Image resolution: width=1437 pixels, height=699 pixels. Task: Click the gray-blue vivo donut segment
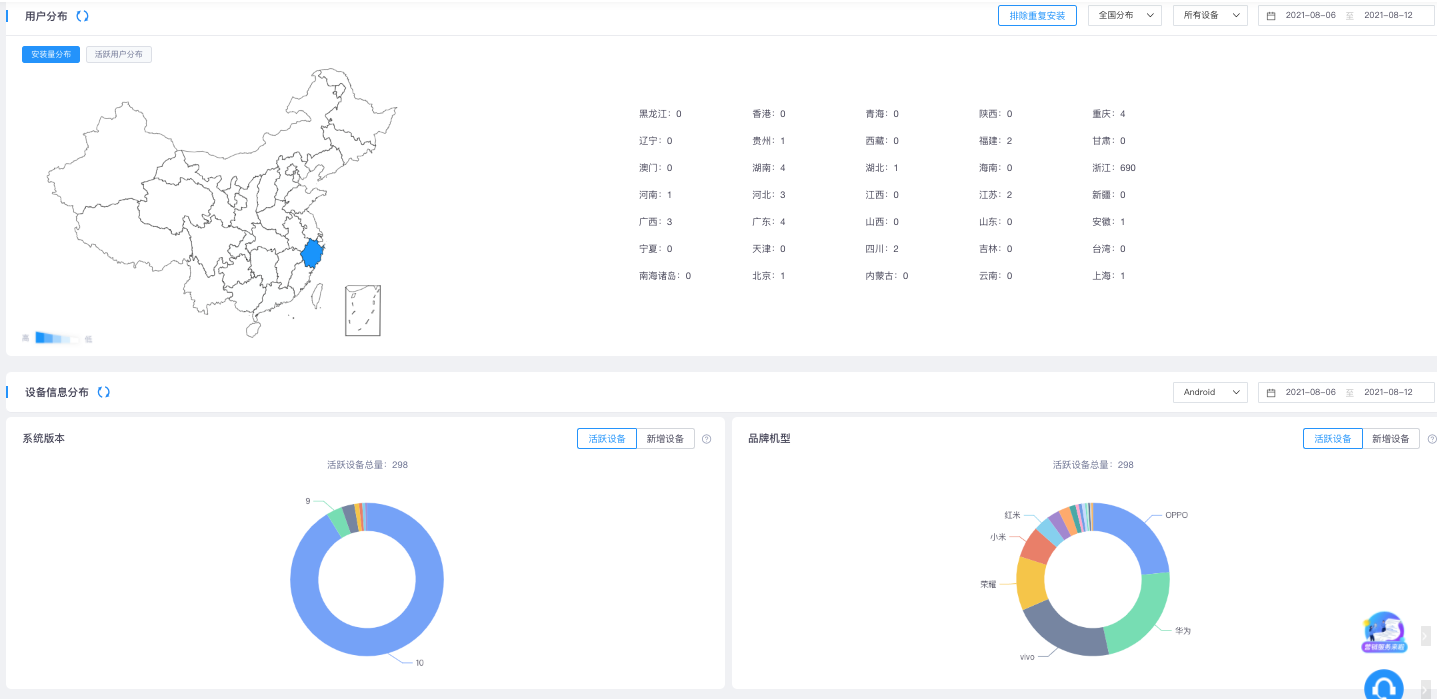1063,632
